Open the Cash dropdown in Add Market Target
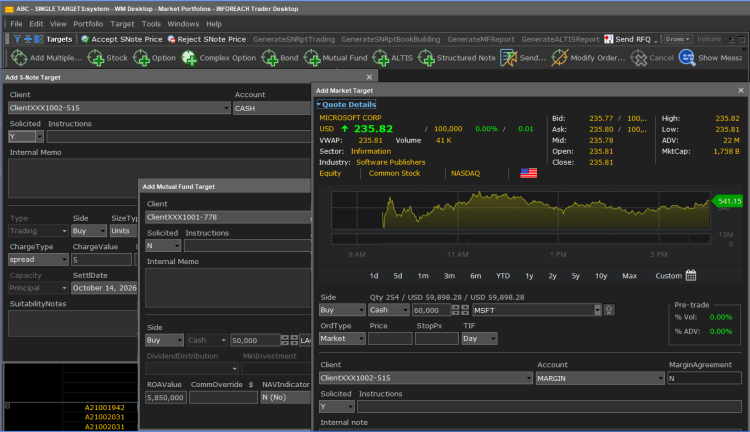The image size is (750, 432). pos(406,310)
